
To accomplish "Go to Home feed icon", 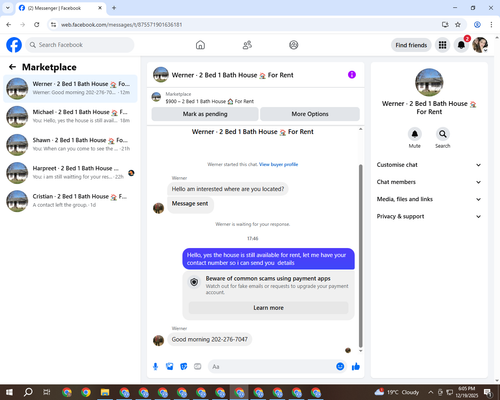I will 200,45.
